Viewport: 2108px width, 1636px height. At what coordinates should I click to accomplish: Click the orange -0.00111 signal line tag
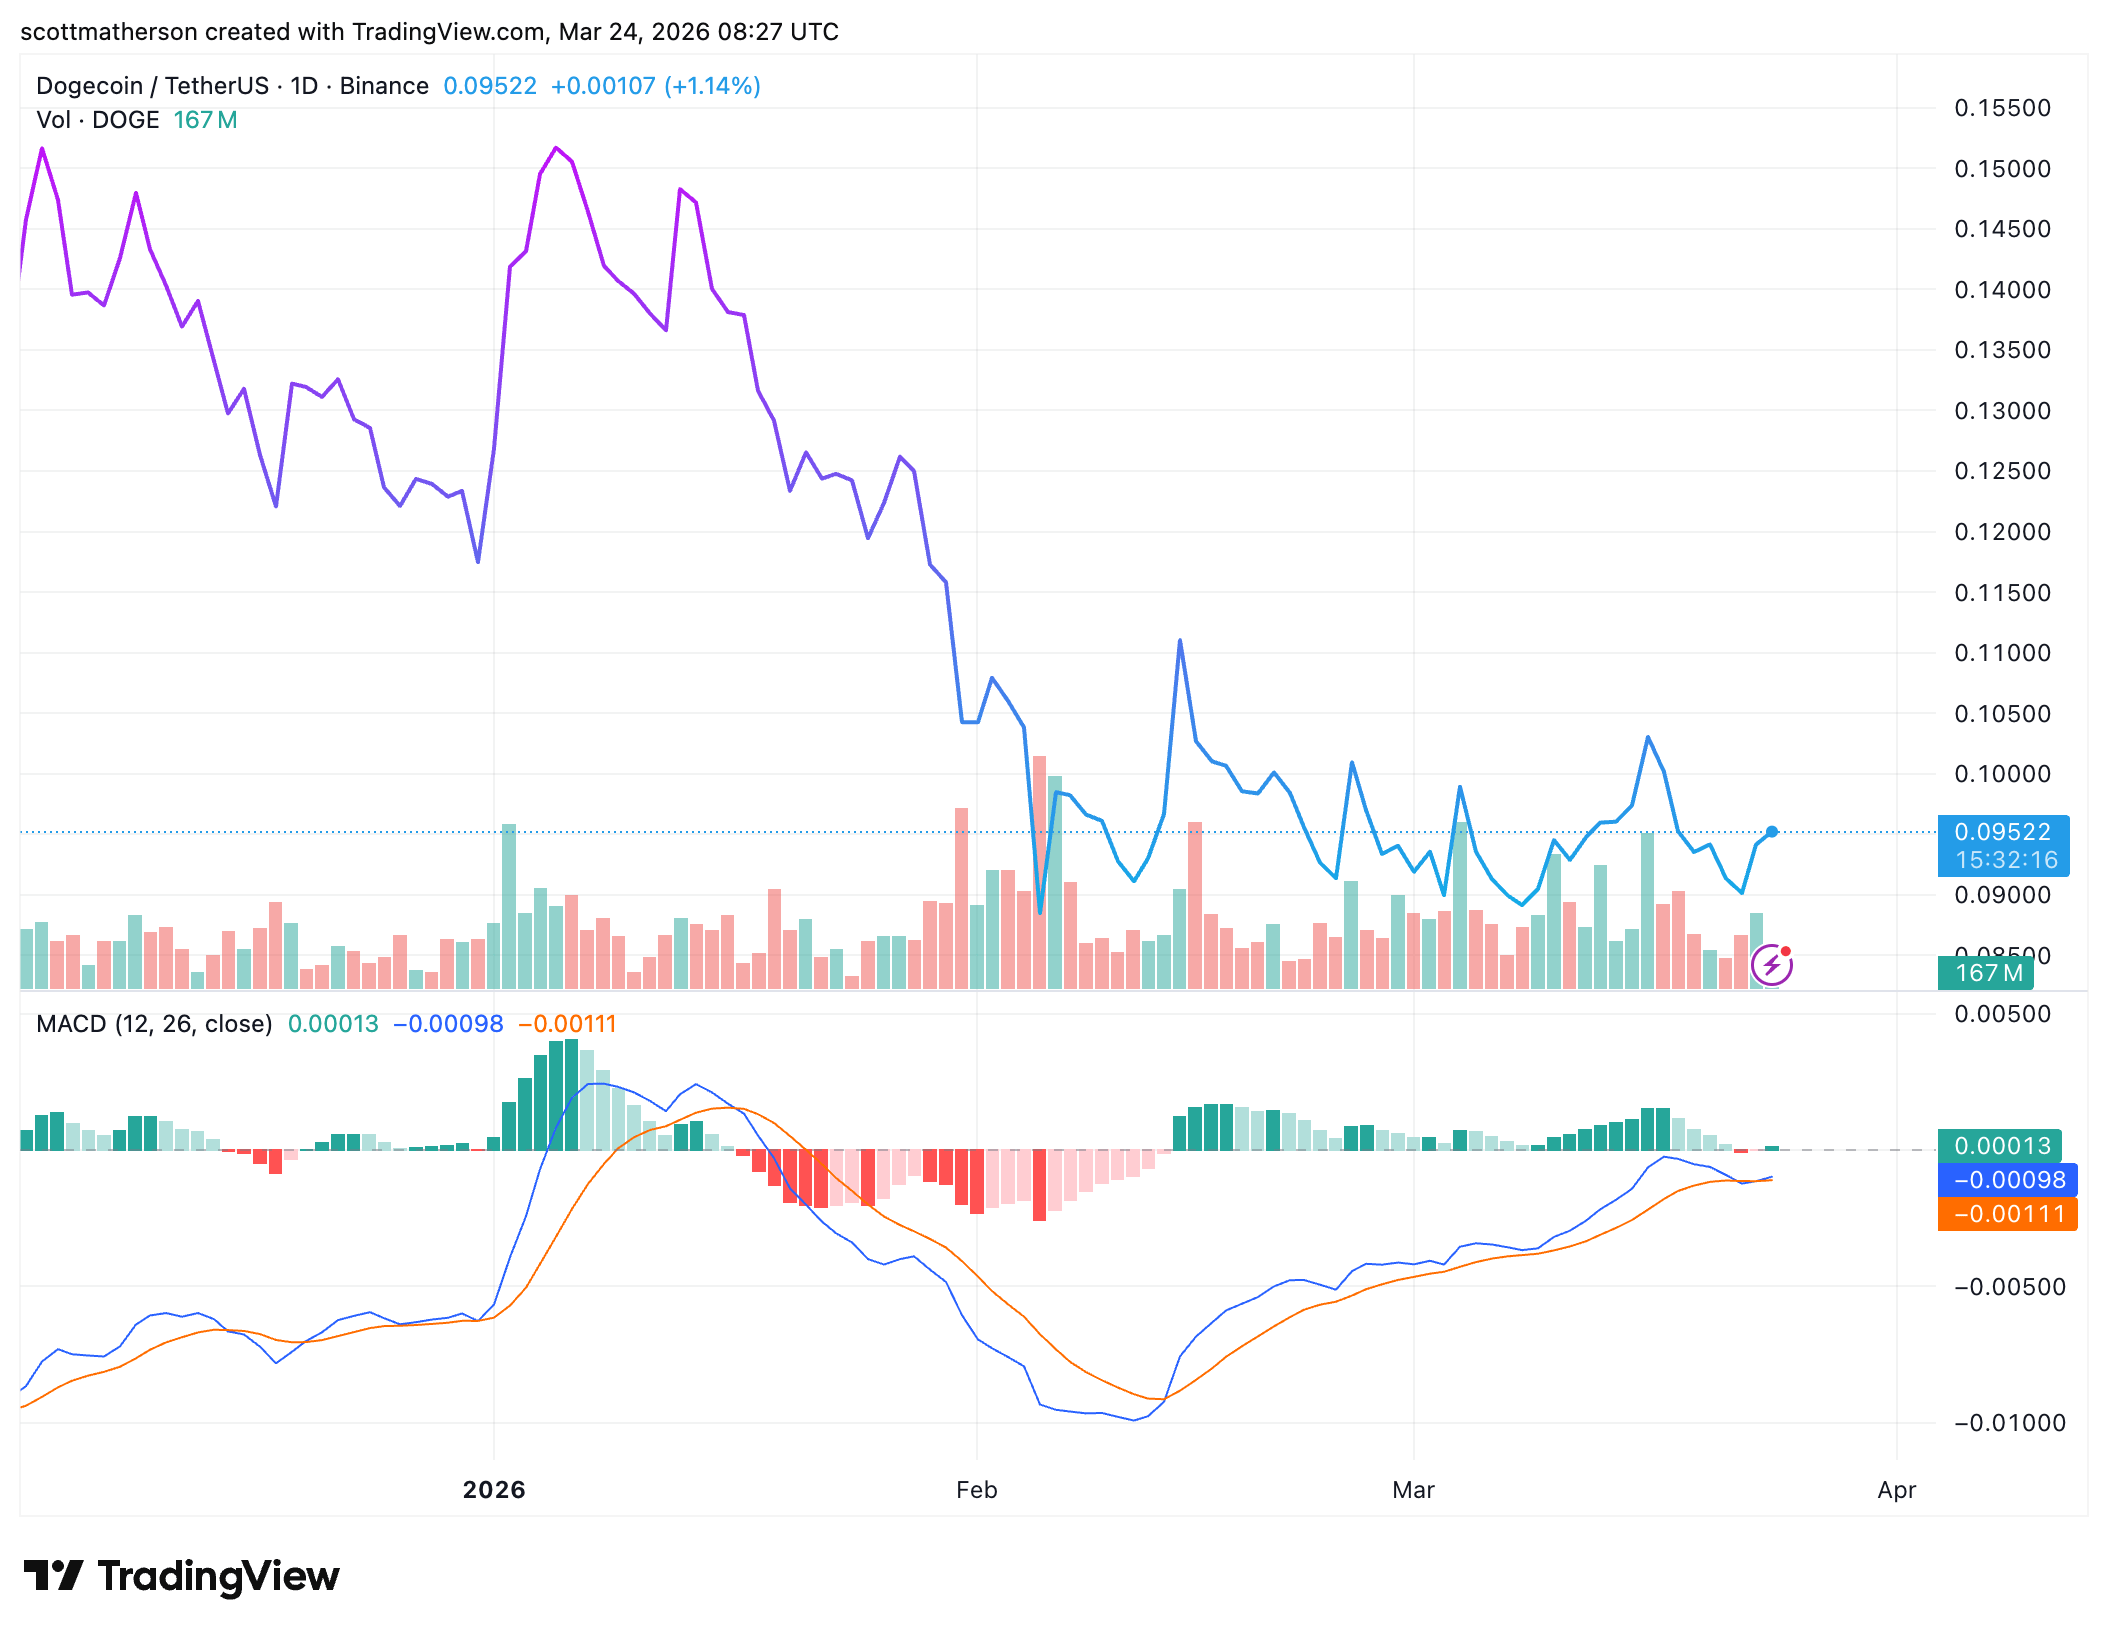2008,1214
